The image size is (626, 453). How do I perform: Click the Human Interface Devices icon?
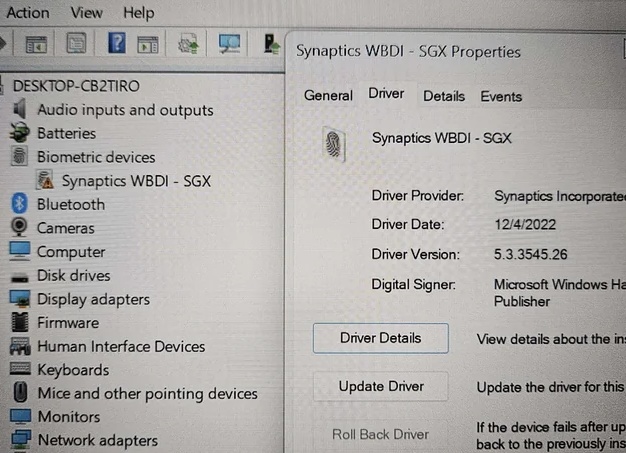(20, 346)
